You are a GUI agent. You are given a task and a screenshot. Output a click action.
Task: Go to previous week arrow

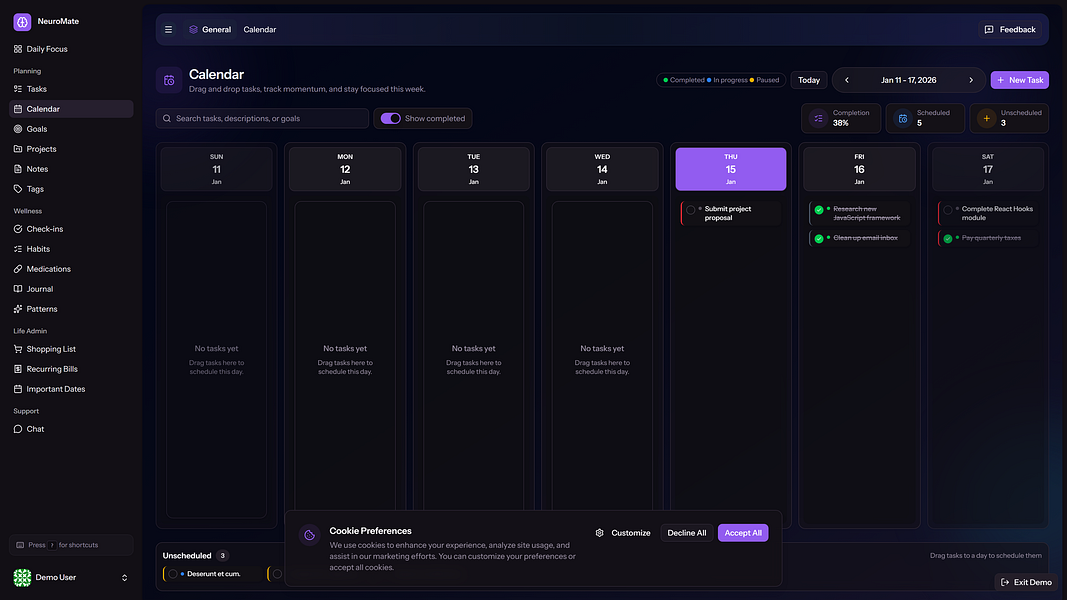847,80
